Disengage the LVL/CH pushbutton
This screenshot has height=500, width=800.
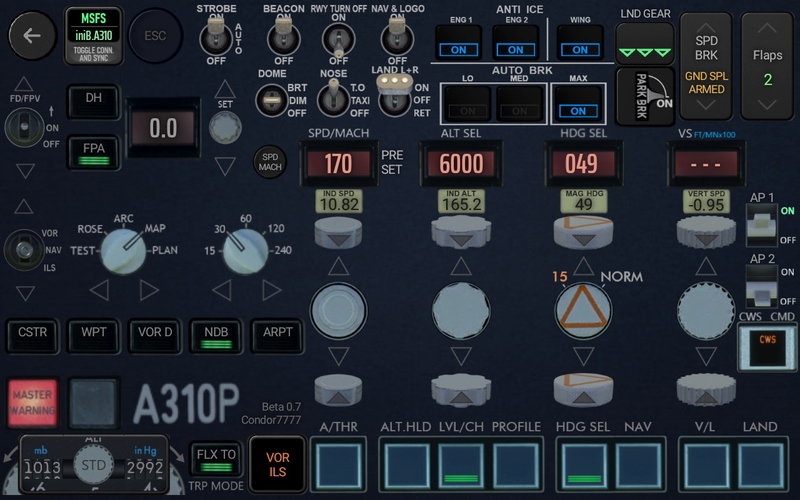tap(461, 464)
